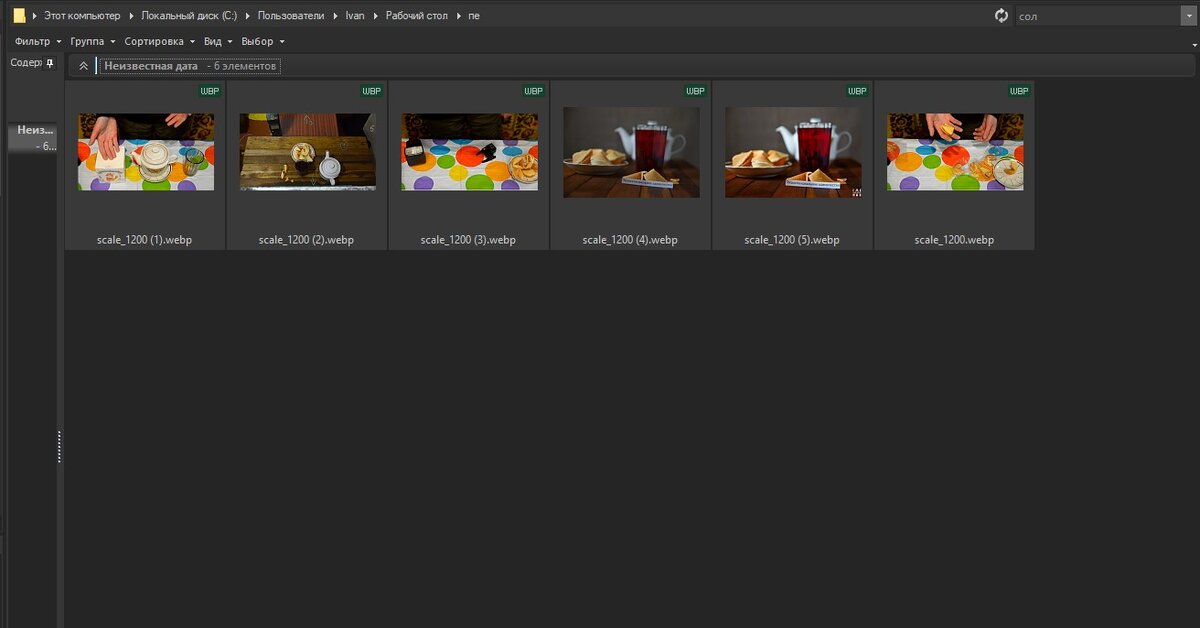Click the file name scale_1200.webp
This screenshot has width=1200, height=628.
[x=955, y=240]
